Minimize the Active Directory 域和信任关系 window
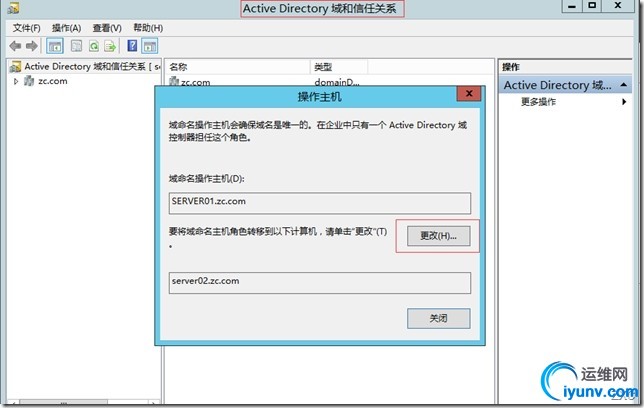 click(x=571, y=6)
